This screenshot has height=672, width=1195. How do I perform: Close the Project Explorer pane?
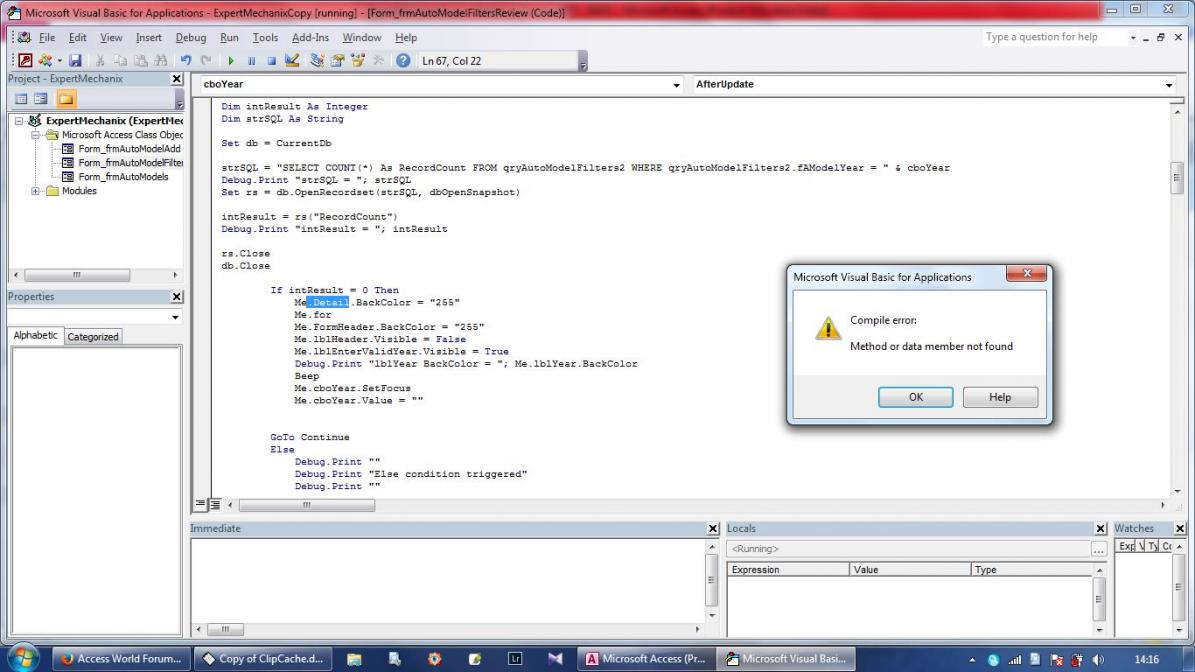177,78
